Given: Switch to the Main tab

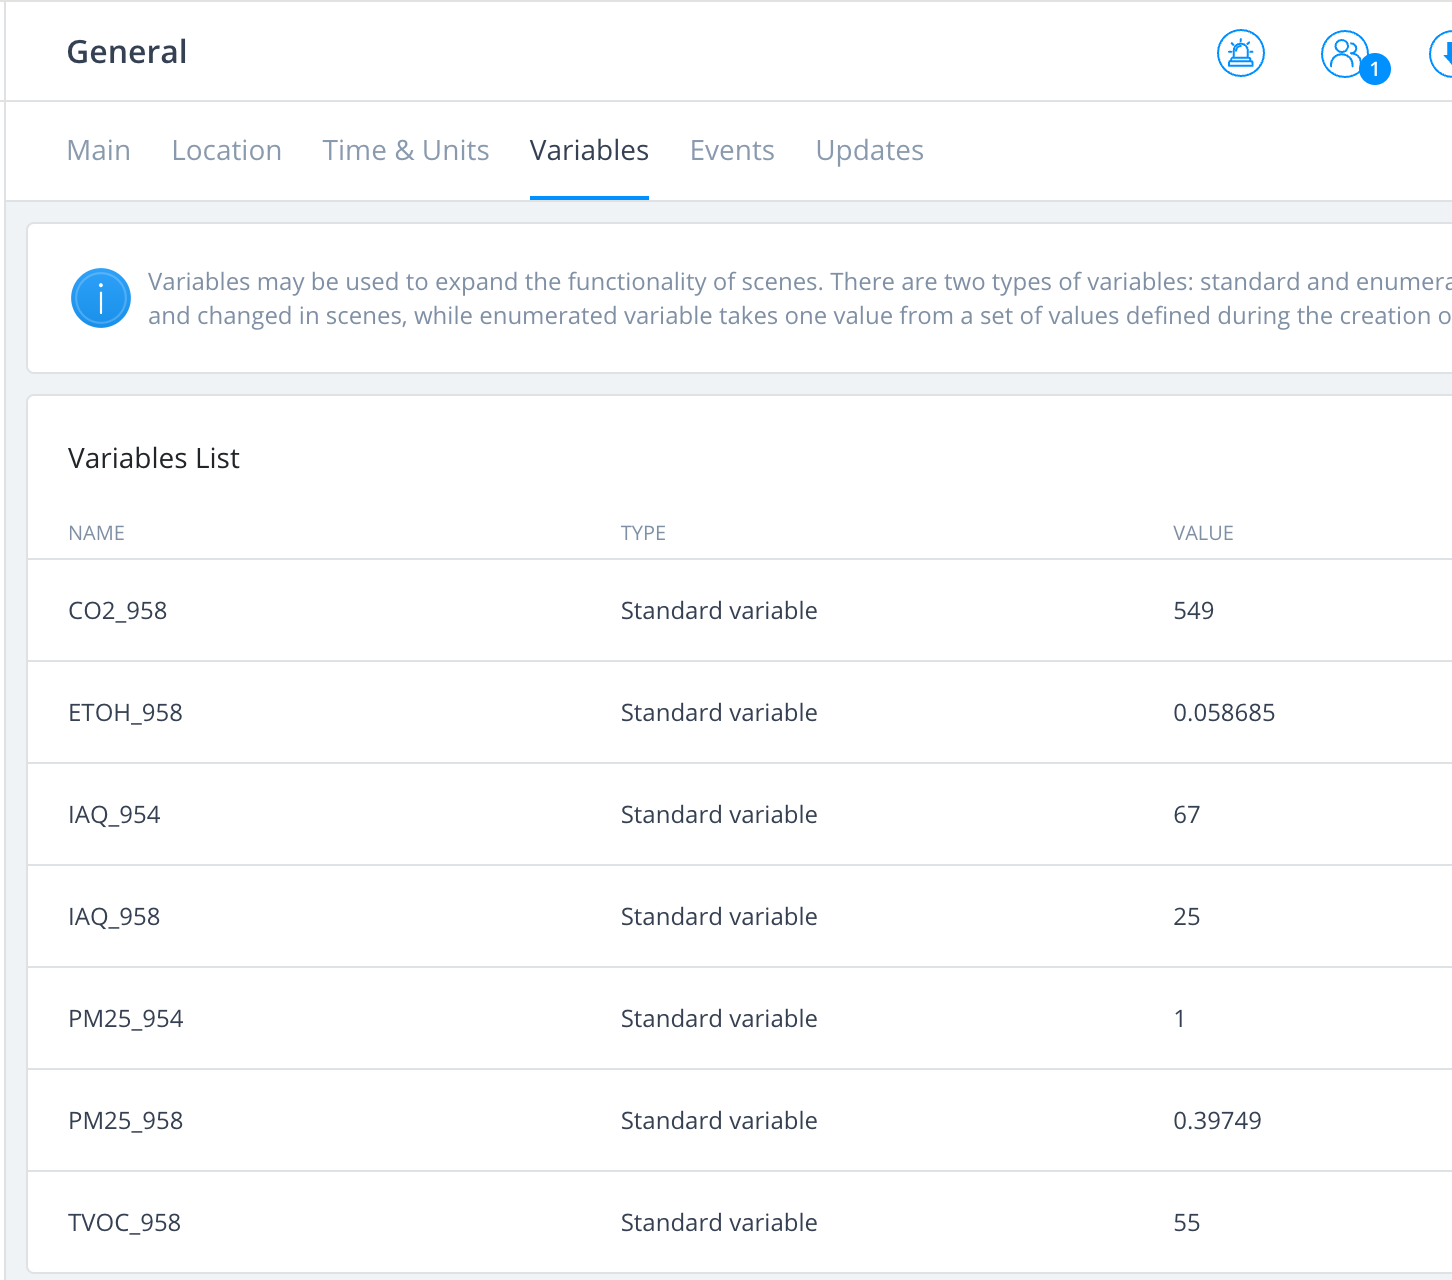Looking at the screenshot, I should [98, 151].
